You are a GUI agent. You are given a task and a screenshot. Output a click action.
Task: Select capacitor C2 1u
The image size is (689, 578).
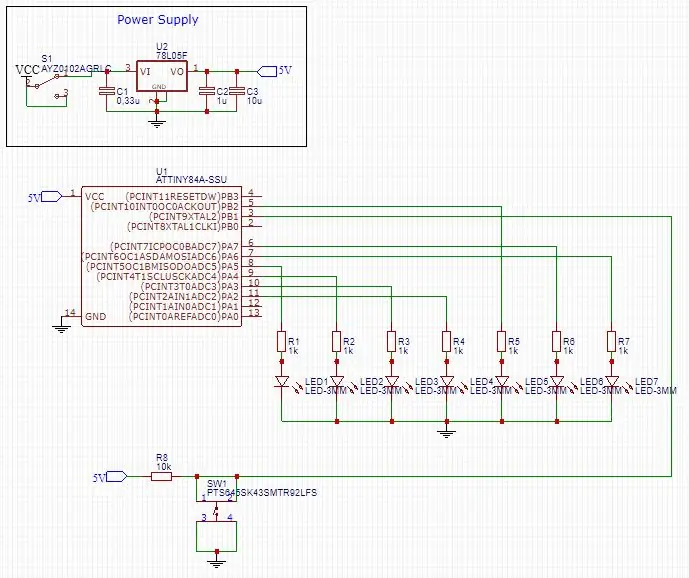click(x=207, y=91)
